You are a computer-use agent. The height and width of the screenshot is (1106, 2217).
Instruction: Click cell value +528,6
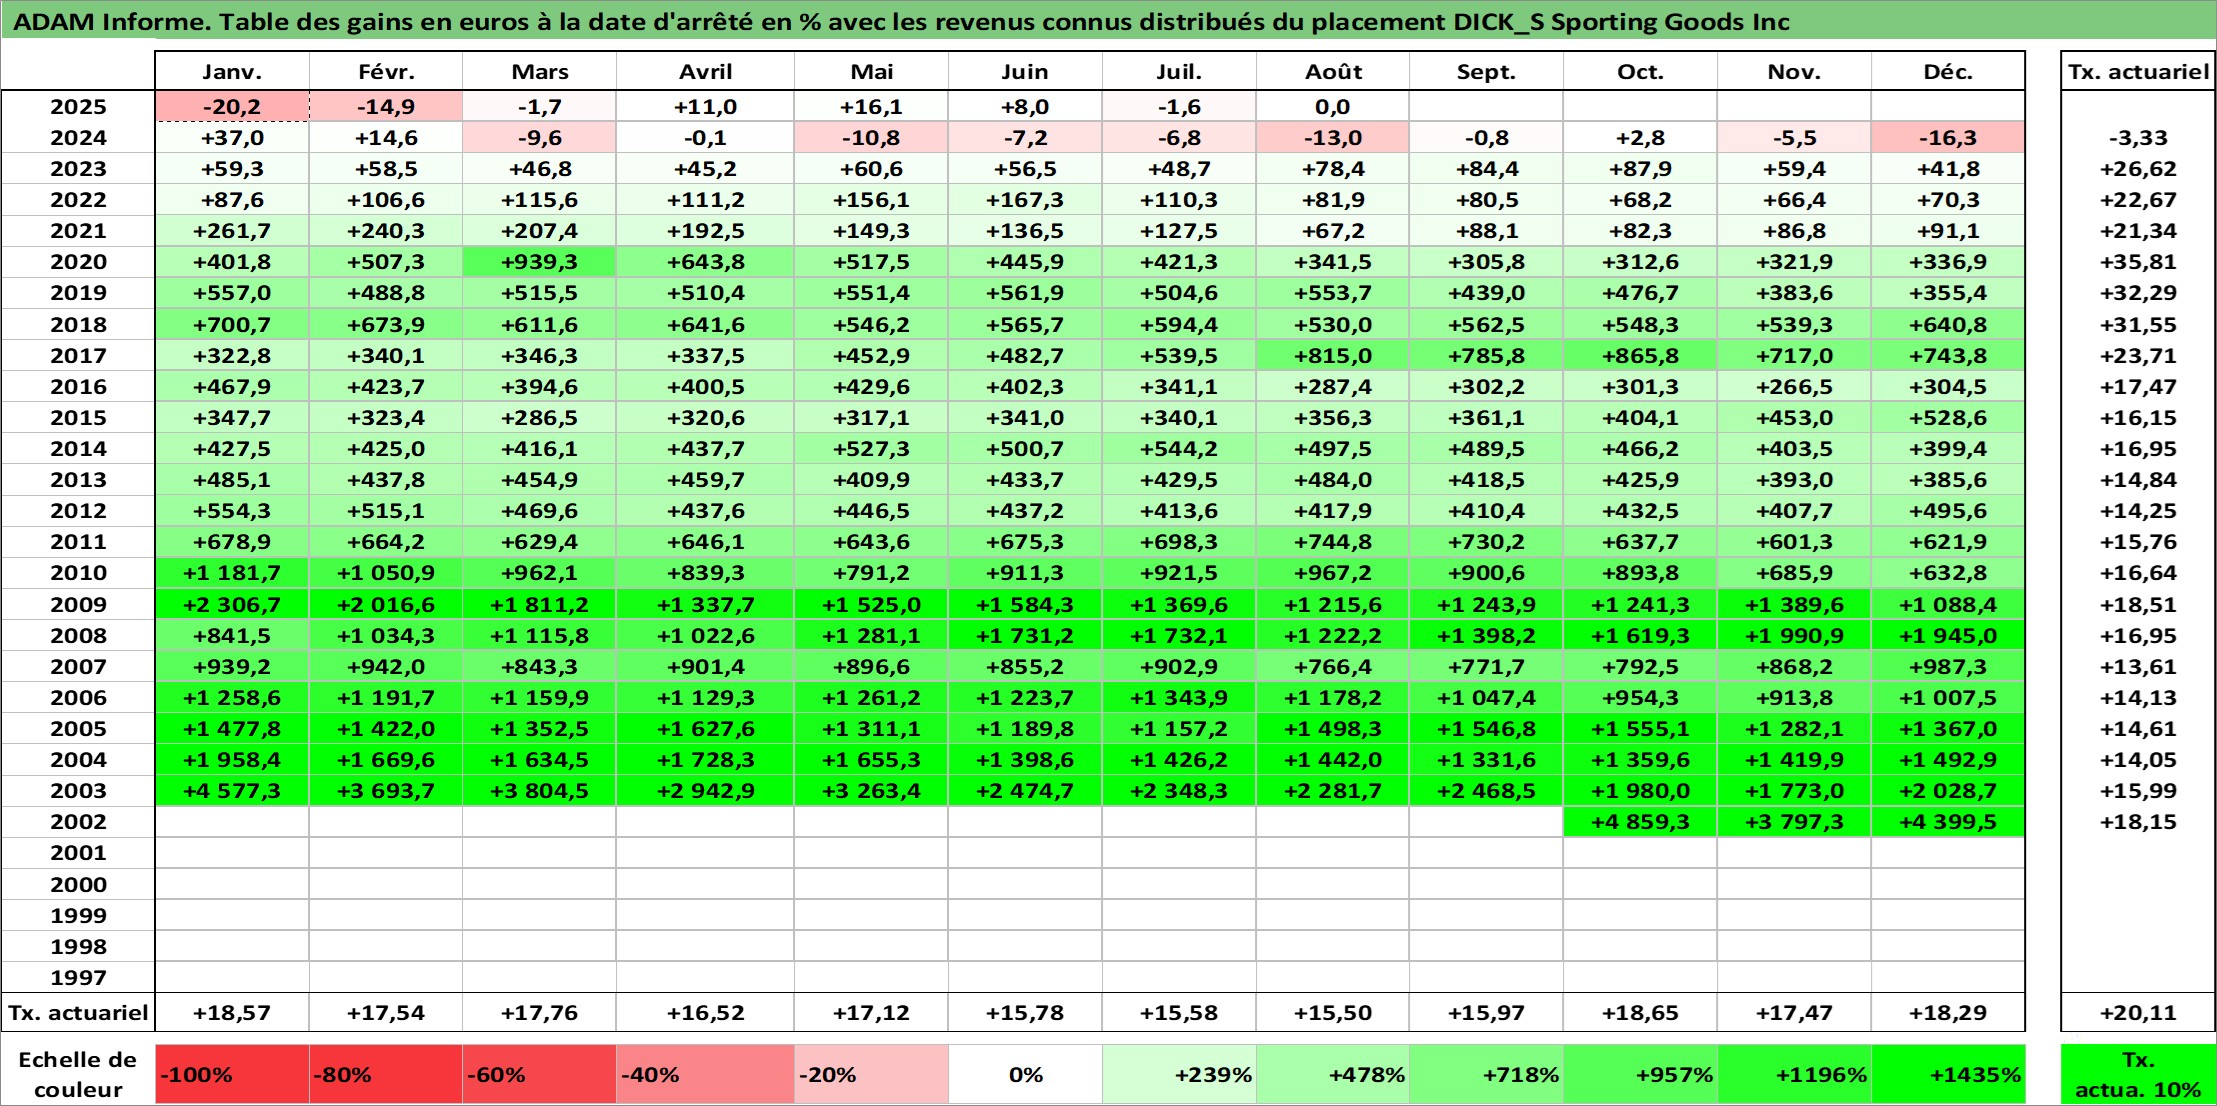(x=1948, y=418)
